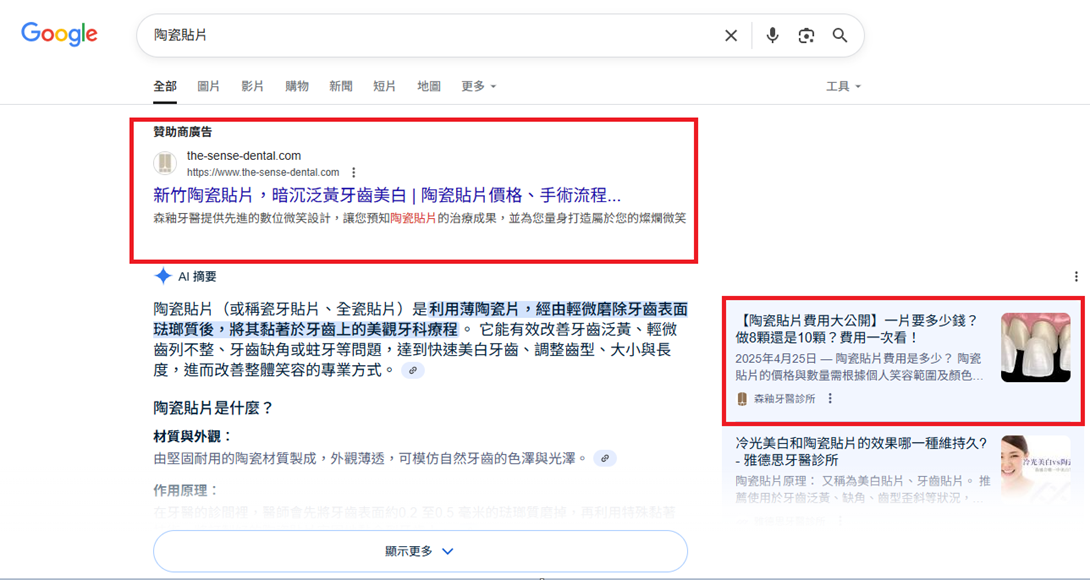The height and width of the screenshot is (580, 1090).
Task: Click the 材質與外觀： subheading text
Action: click(193, 437)
